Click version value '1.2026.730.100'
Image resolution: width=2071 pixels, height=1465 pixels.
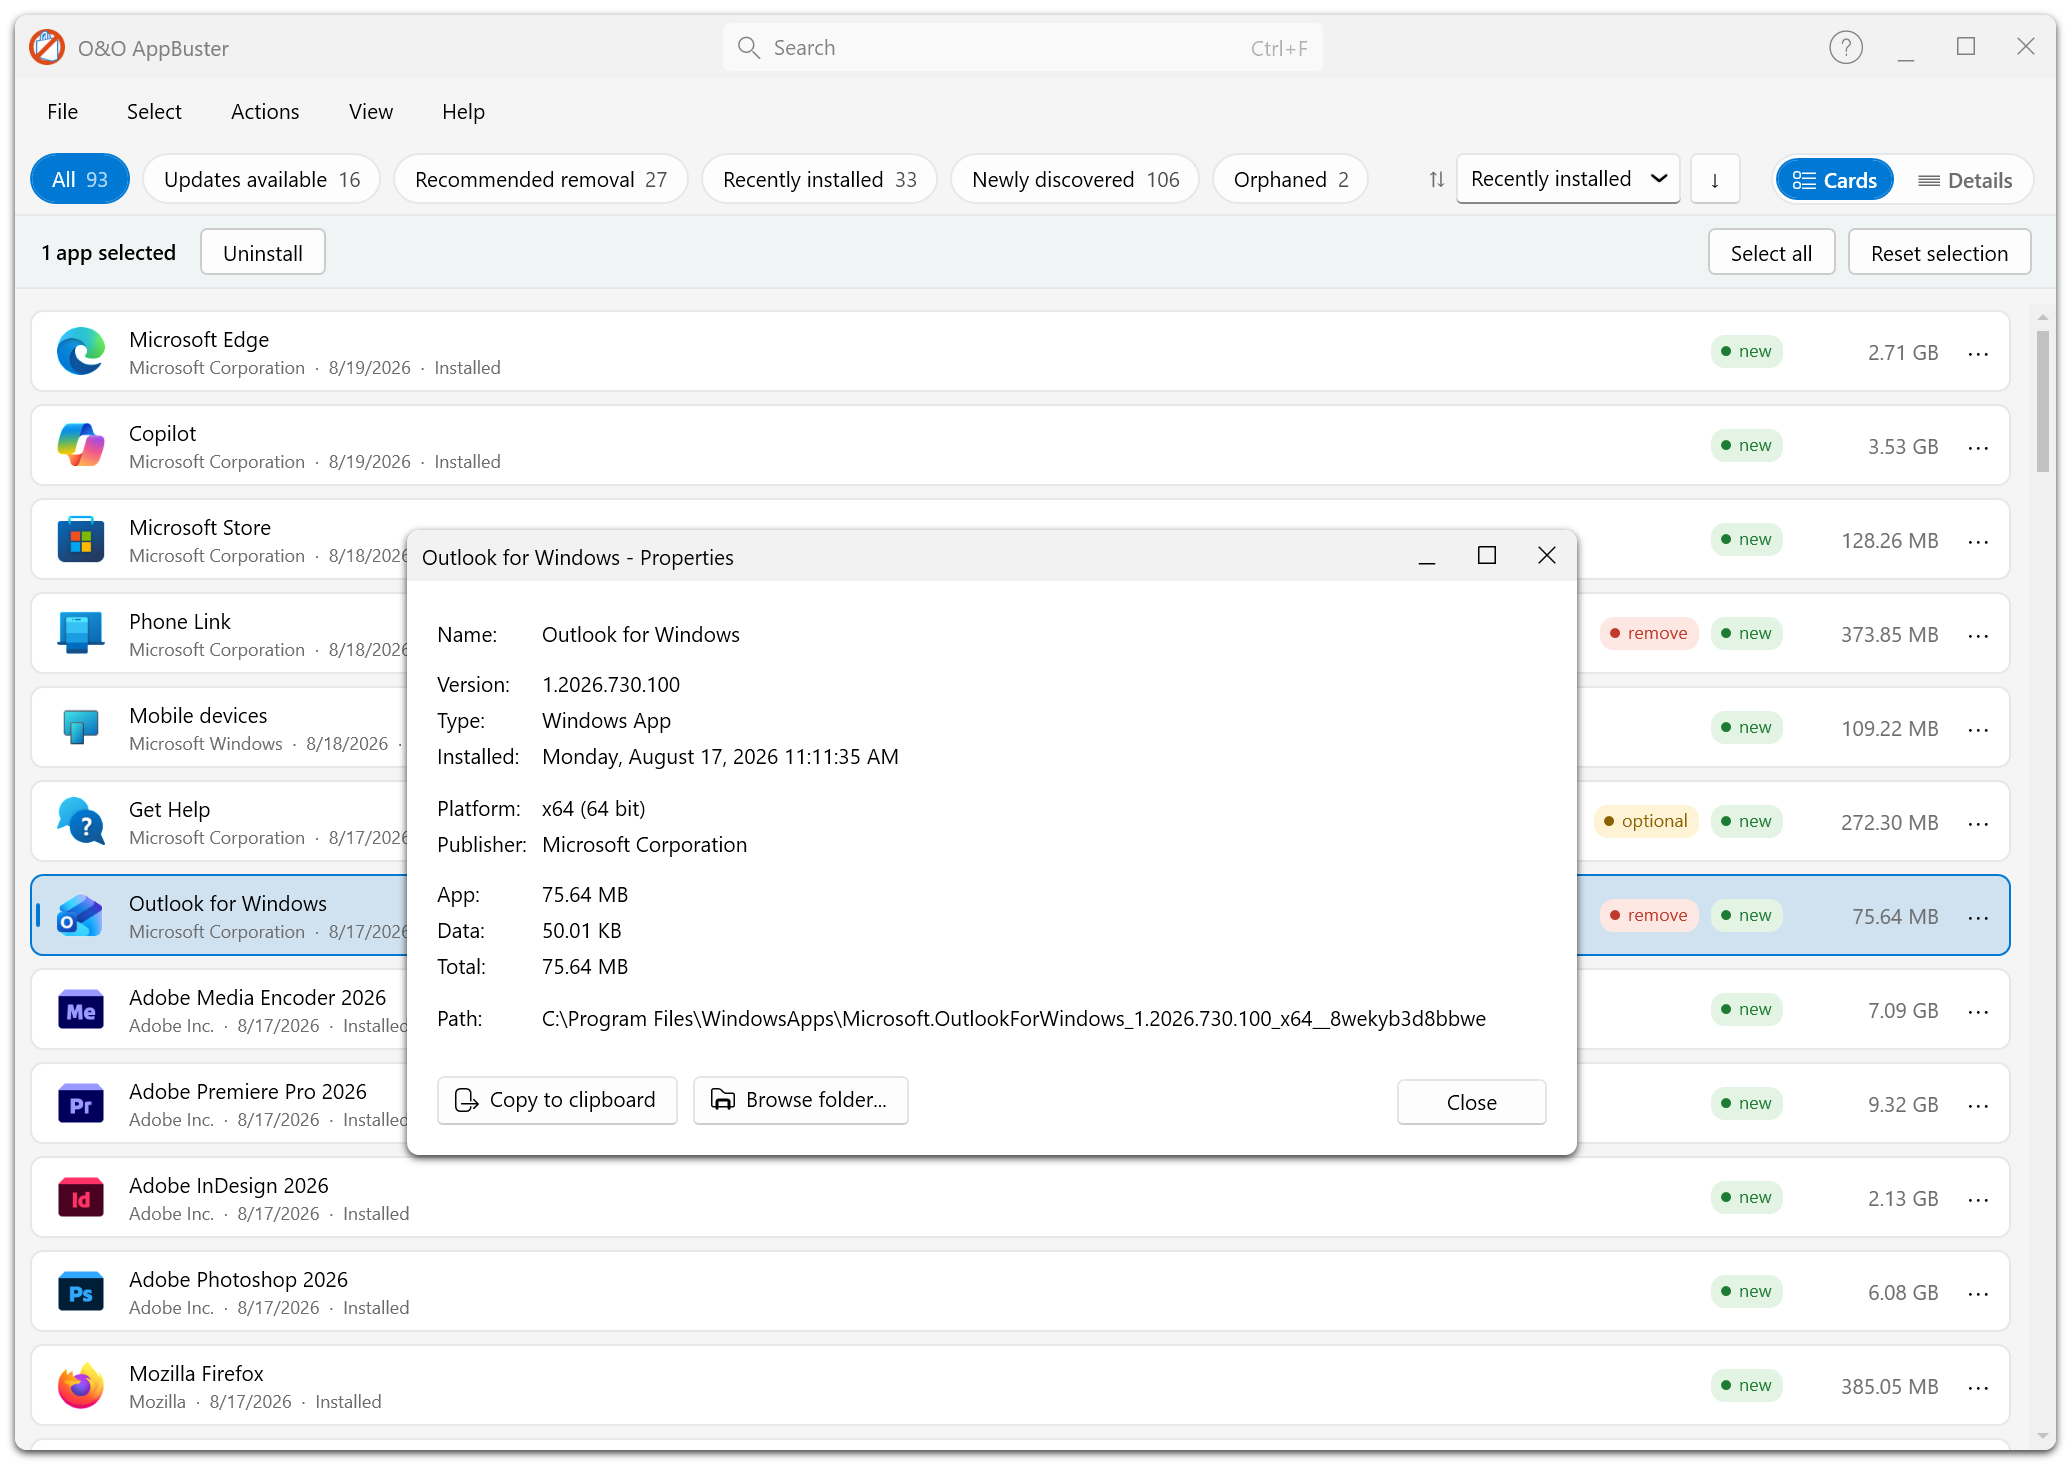611,685
